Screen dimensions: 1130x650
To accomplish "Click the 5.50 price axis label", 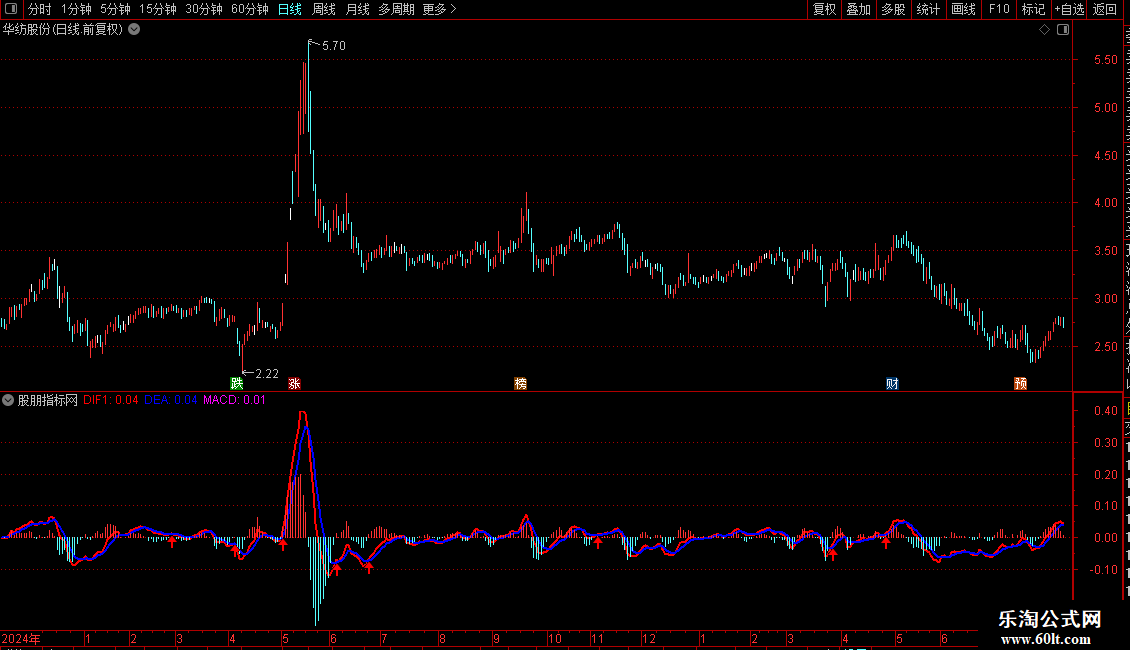I will (x=1105, y=60).
